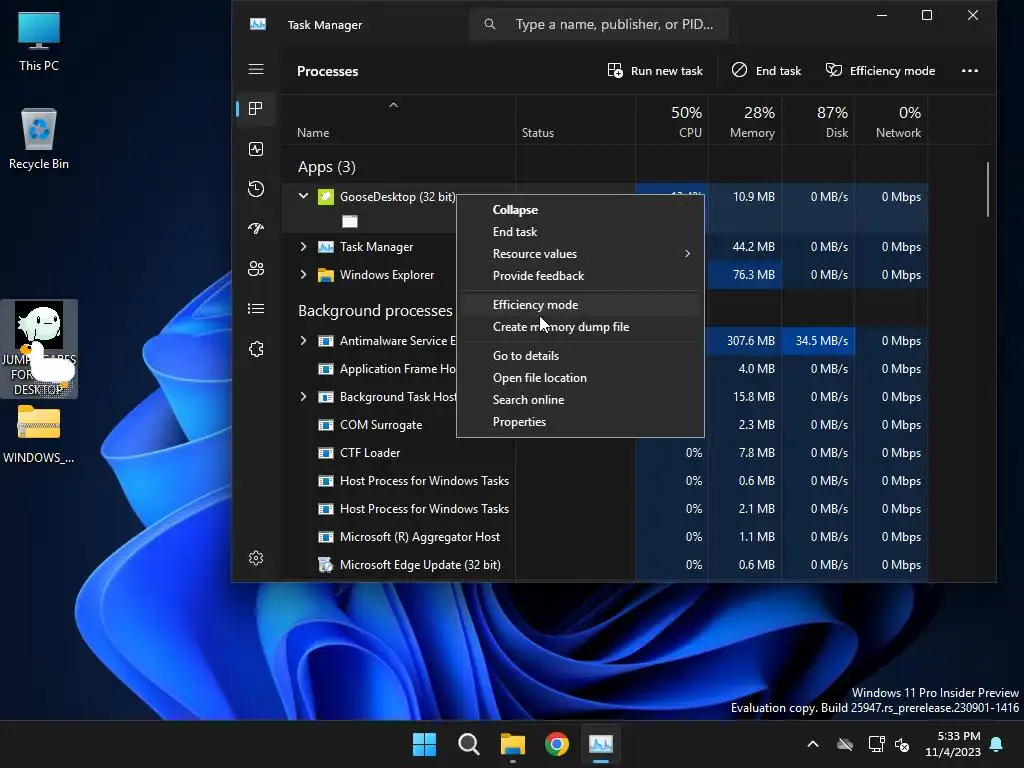Expand the Background Task Host group
Screen dimensions: 1024x768
(x=303, y=397)
